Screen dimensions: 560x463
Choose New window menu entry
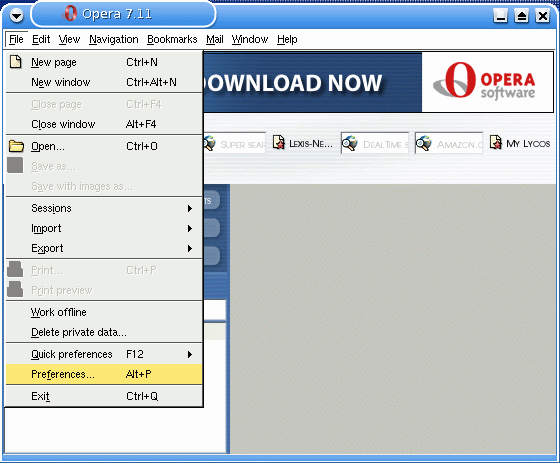[104, 82]
